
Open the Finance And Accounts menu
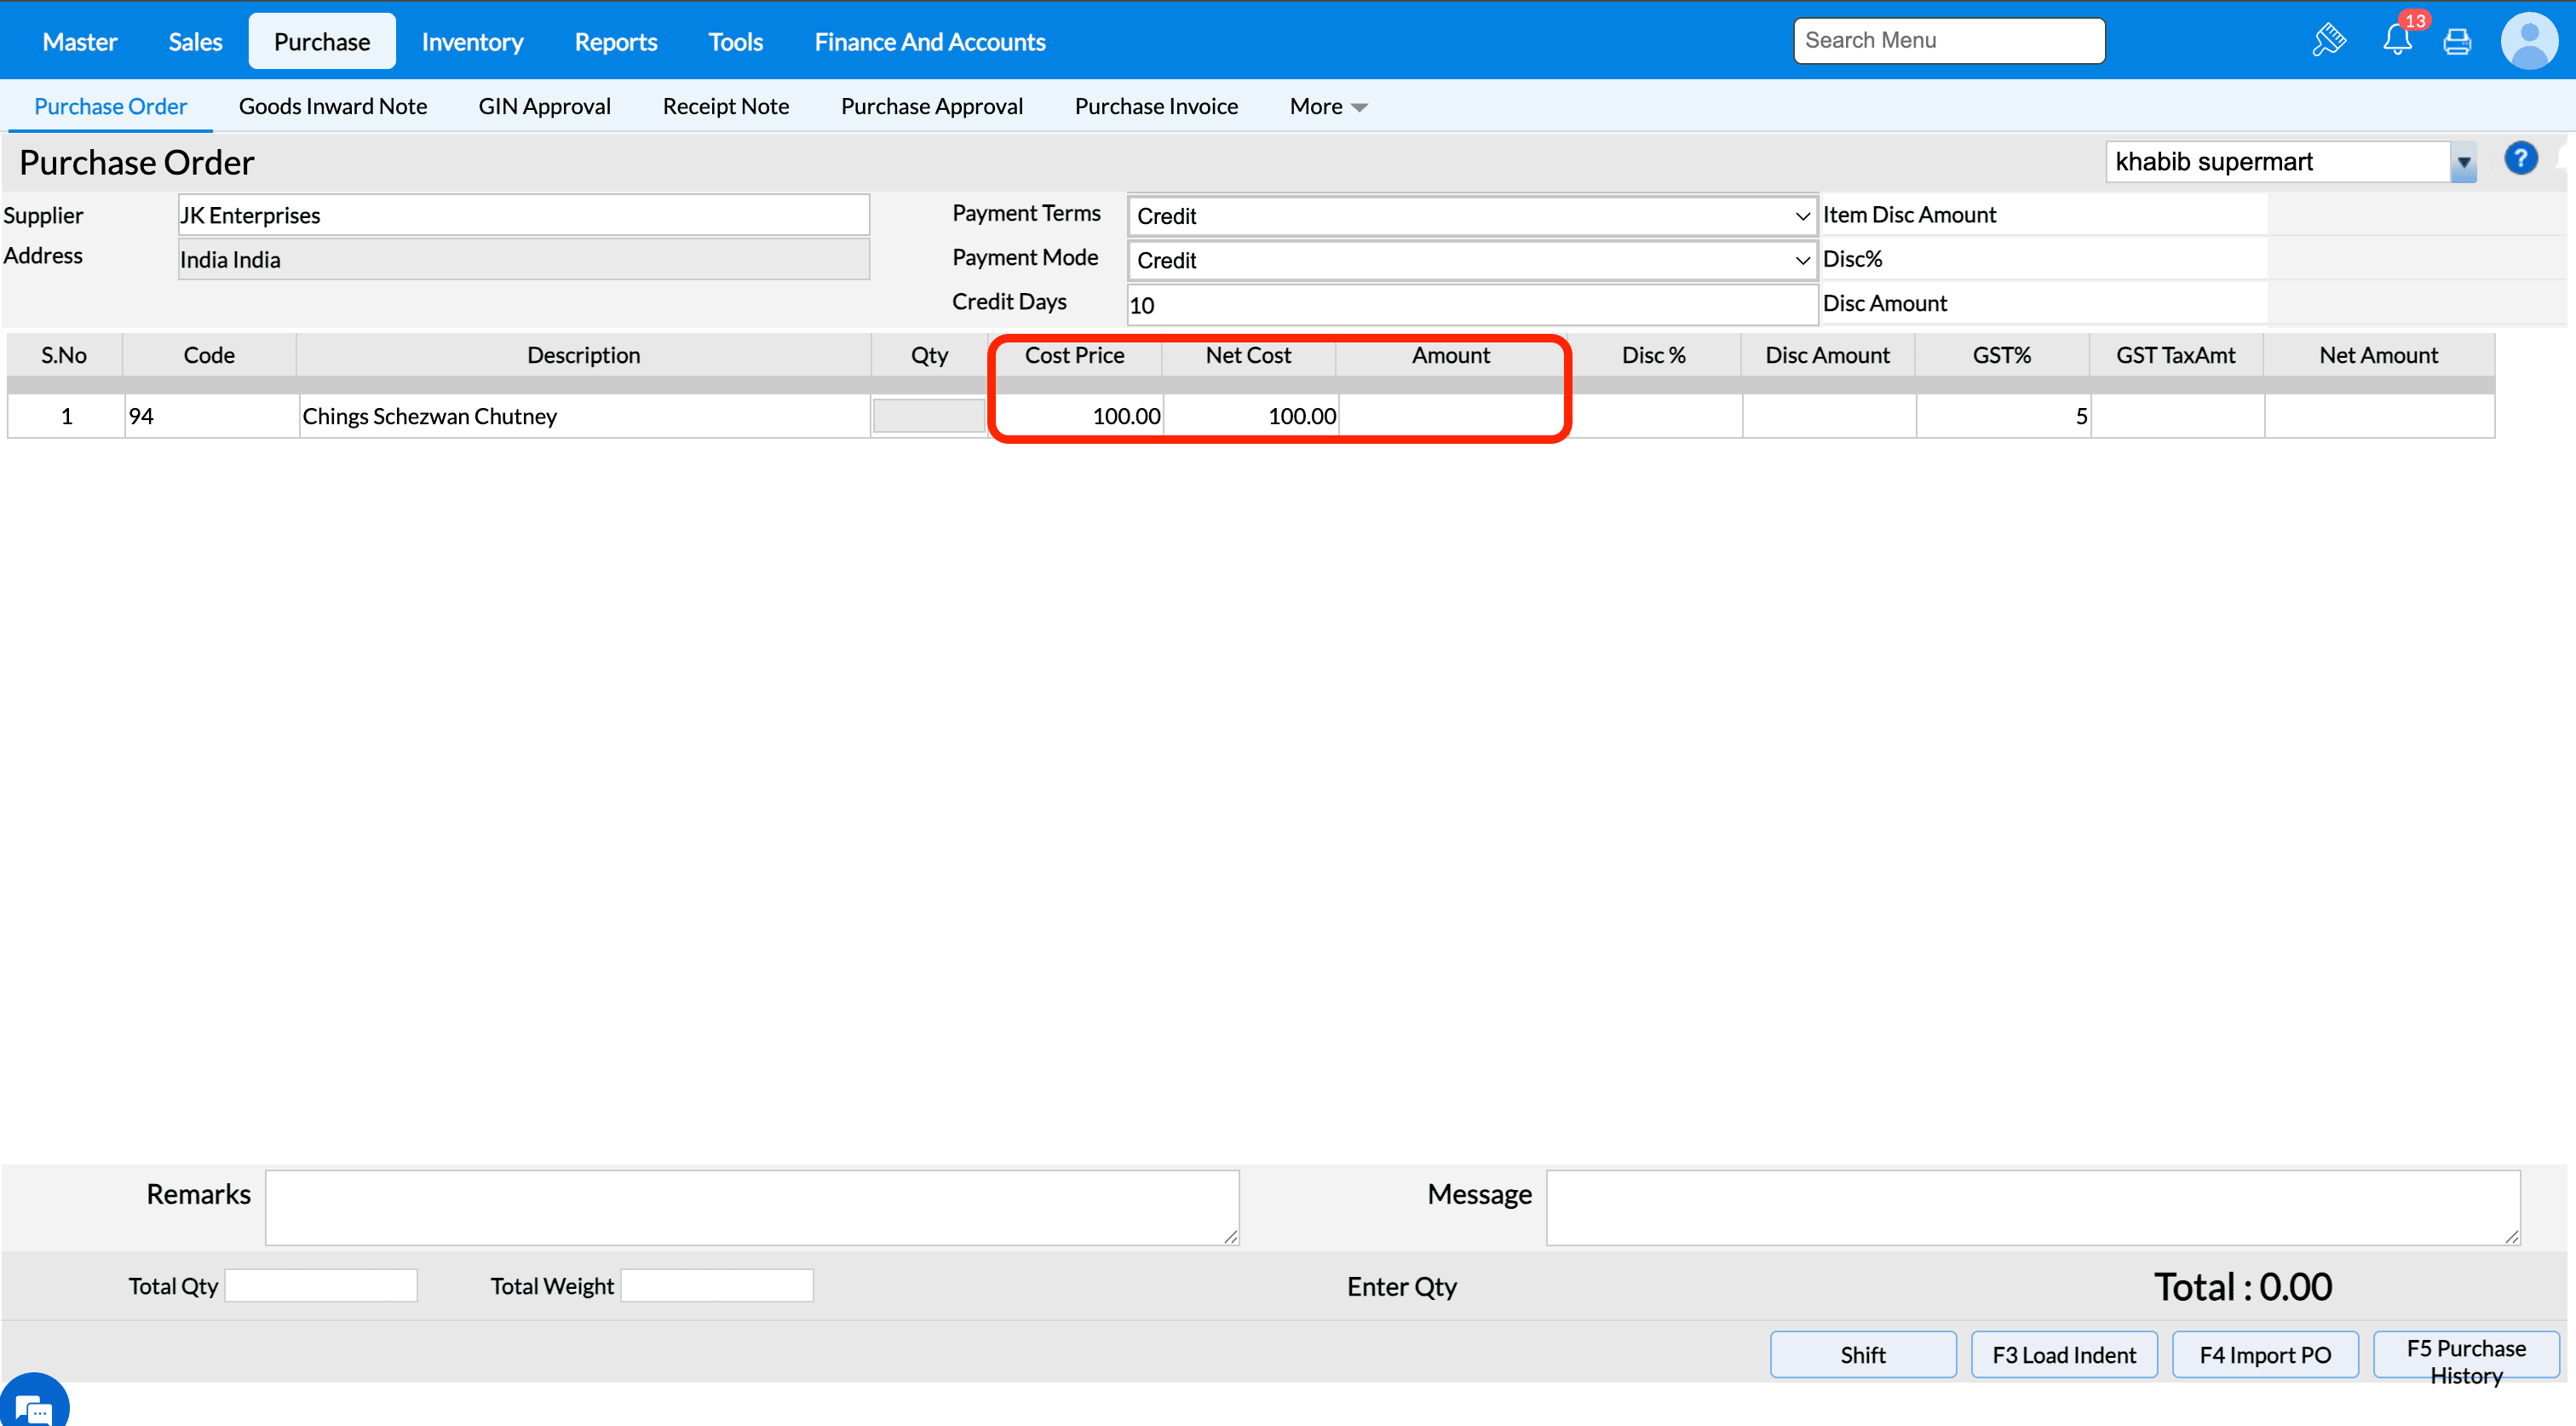pyautogui.click(x=929, y=42)
